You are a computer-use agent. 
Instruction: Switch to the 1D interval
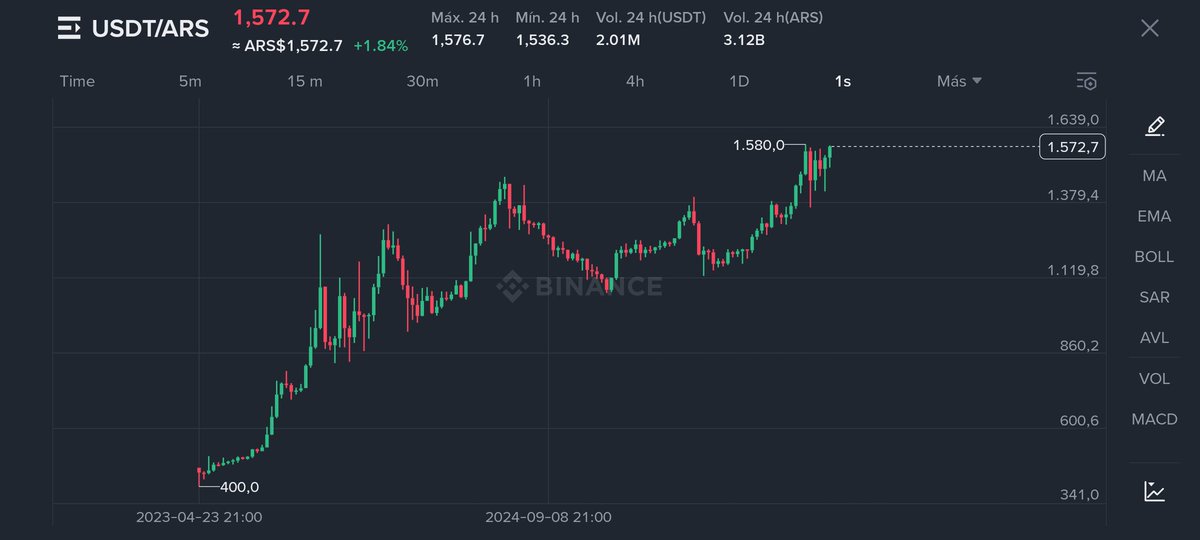[x=739, y=81]
